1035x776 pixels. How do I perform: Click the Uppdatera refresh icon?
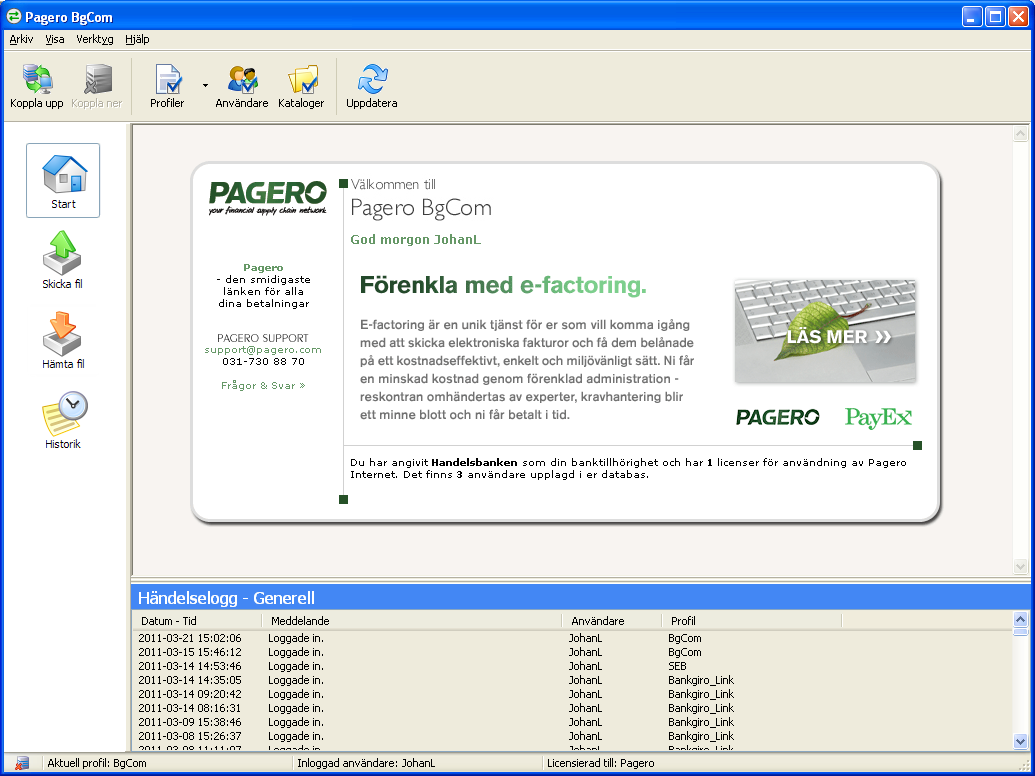pos(372,79)
